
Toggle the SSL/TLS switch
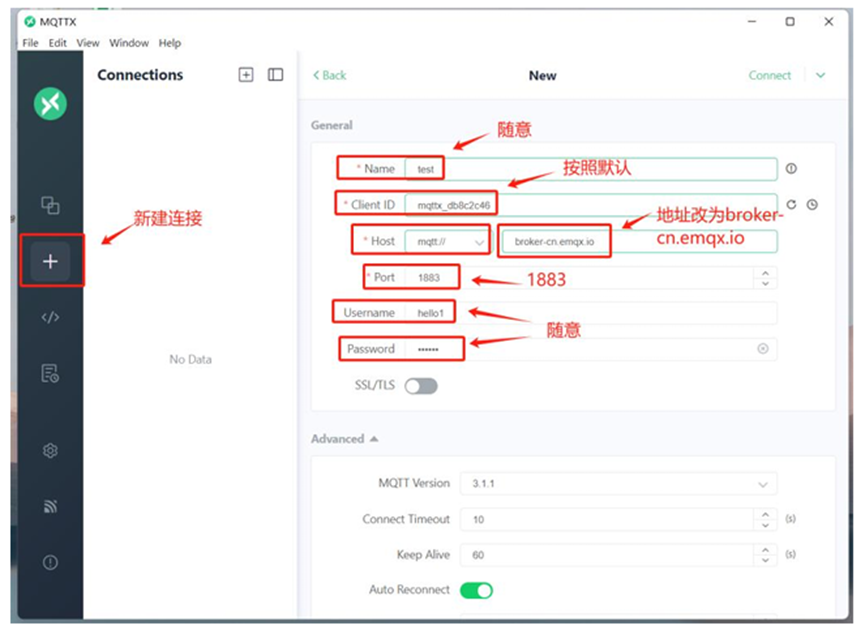point(421,386)
